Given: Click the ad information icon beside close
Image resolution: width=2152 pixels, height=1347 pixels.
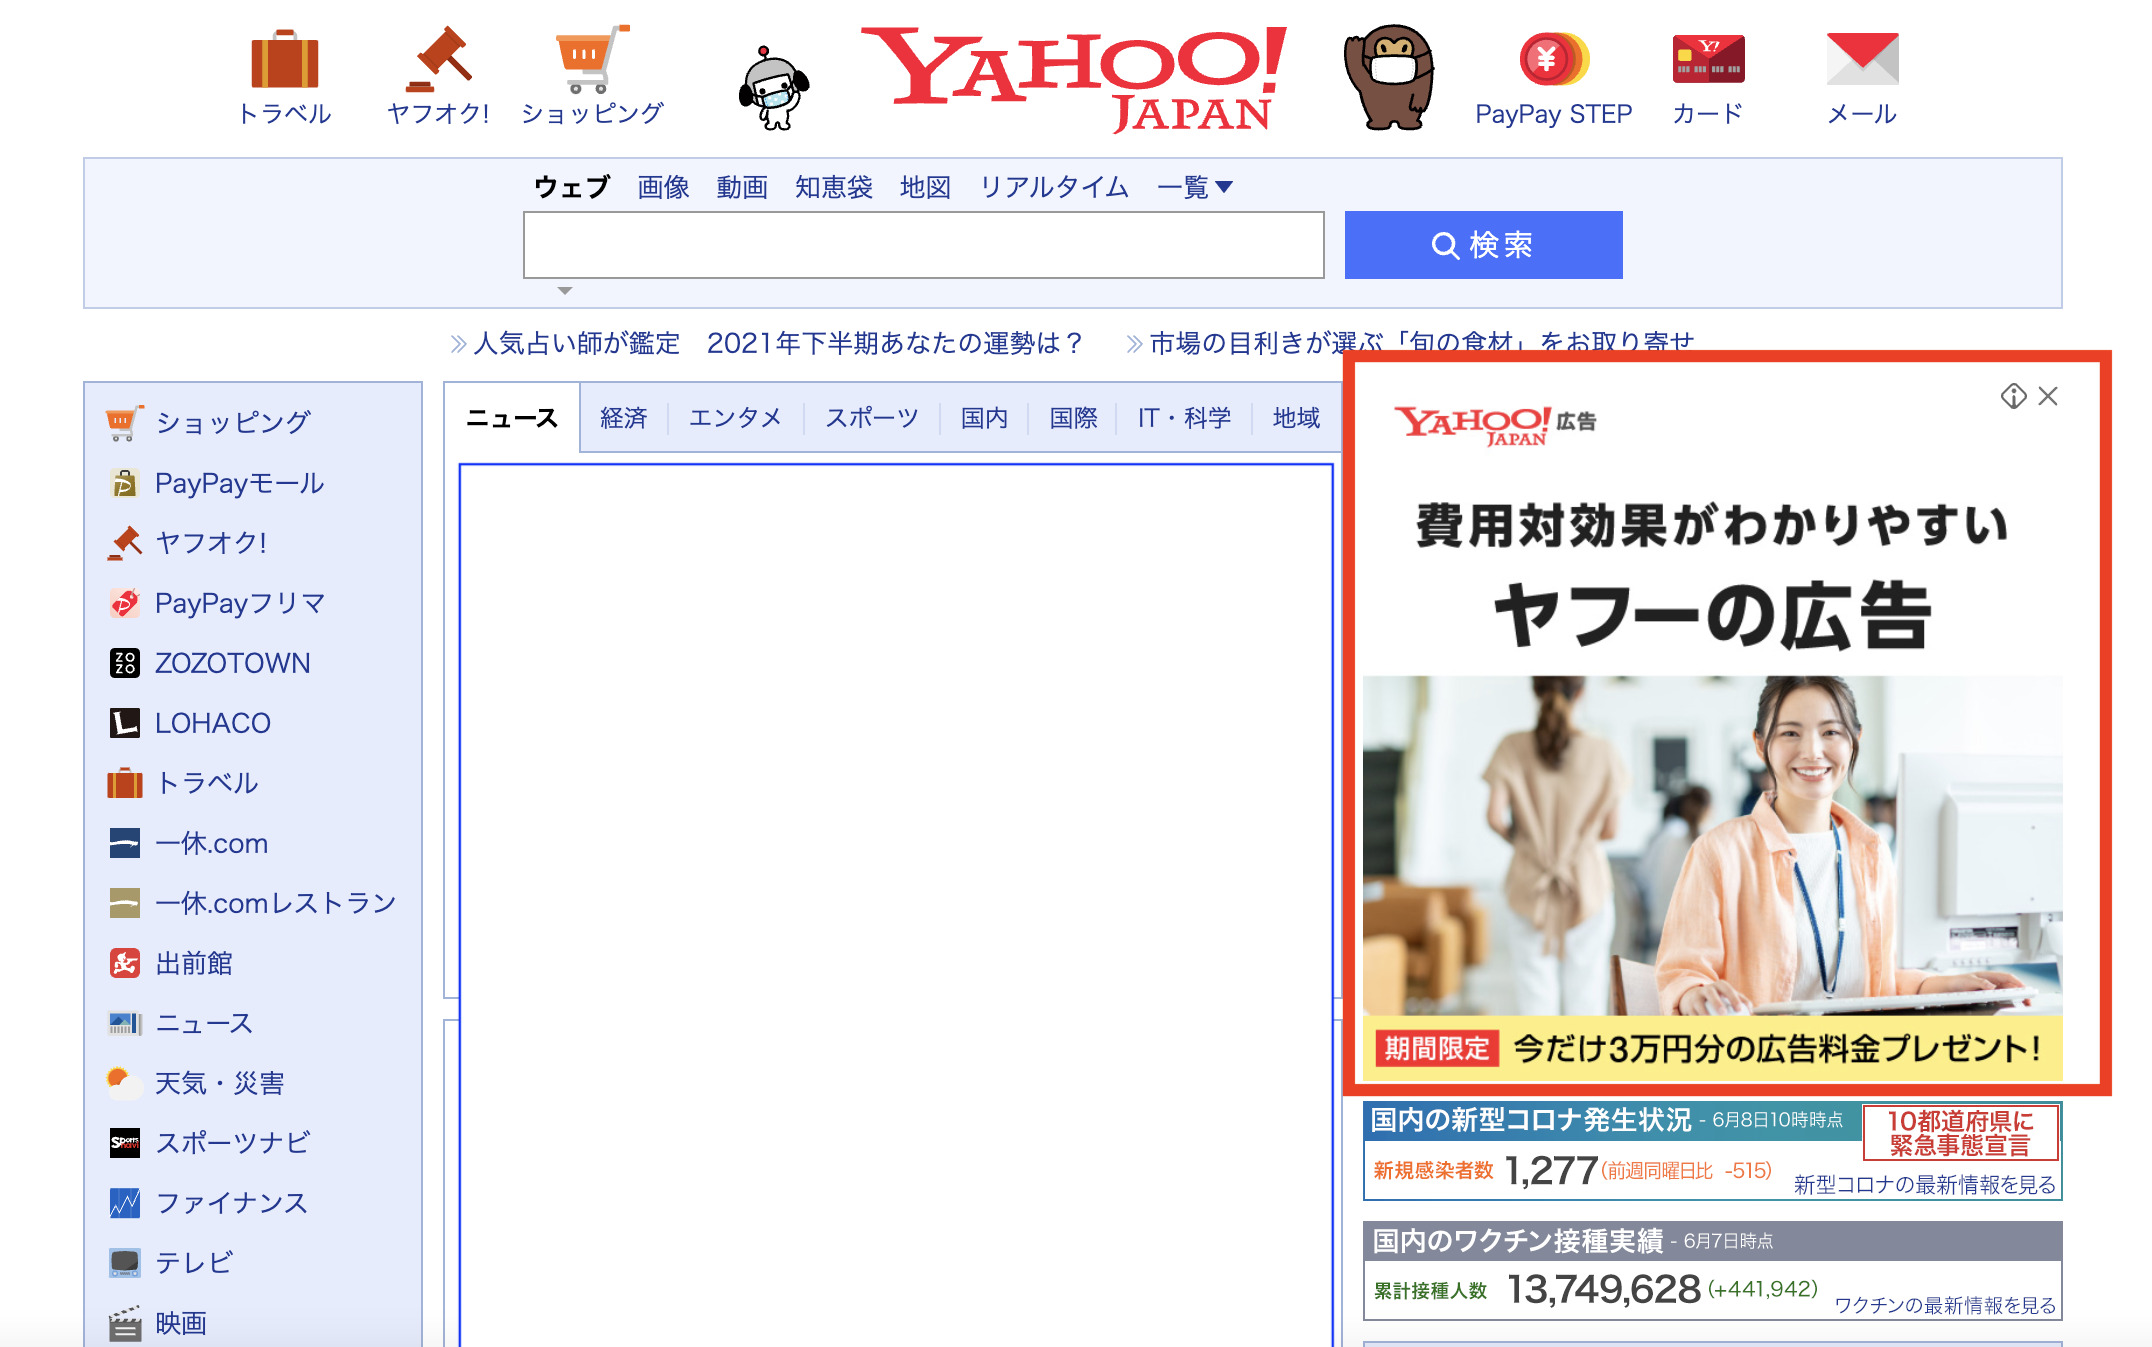Looking at the screenshot, I should [2013, 397].
